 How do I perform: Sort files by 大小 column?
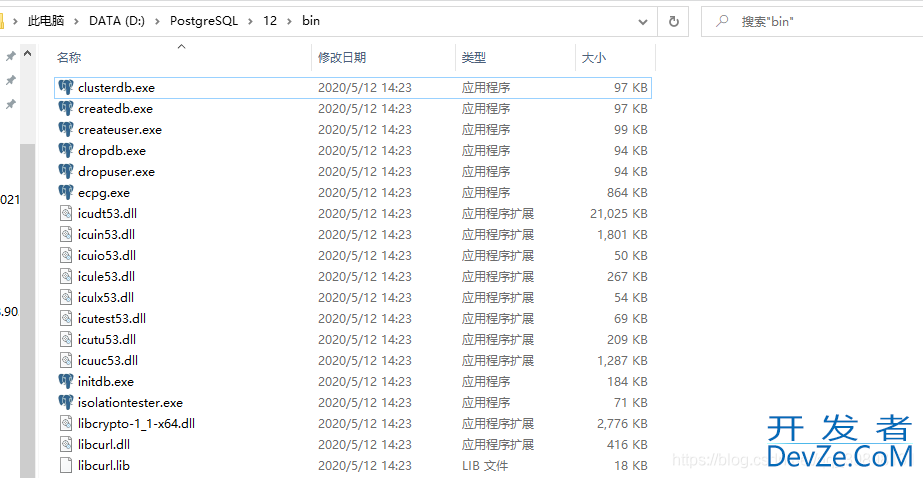(594, 58)
